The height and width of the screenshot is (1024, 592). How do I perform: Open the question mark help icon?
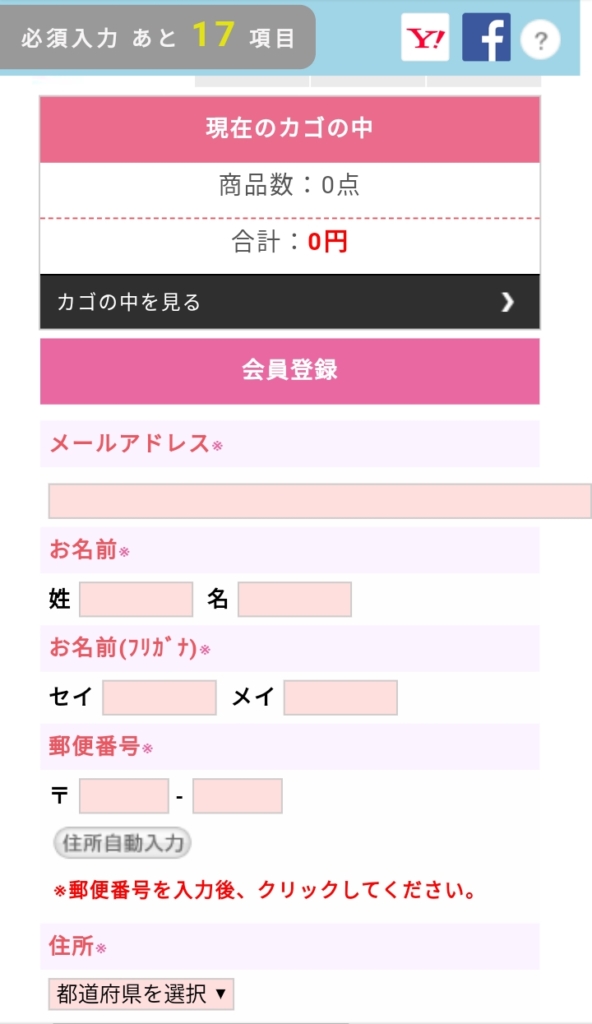(x=540, y=40)
